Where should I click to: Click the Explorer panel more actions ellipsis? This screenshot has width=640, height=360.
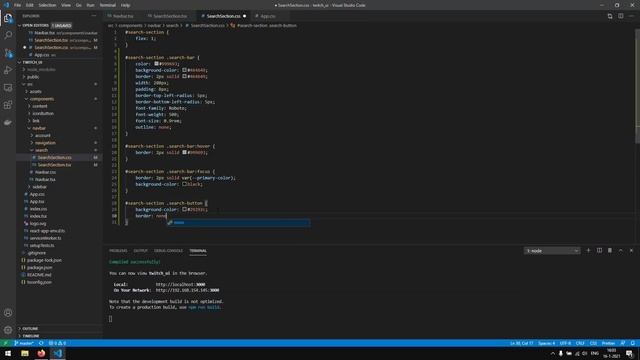click(94, 16)
